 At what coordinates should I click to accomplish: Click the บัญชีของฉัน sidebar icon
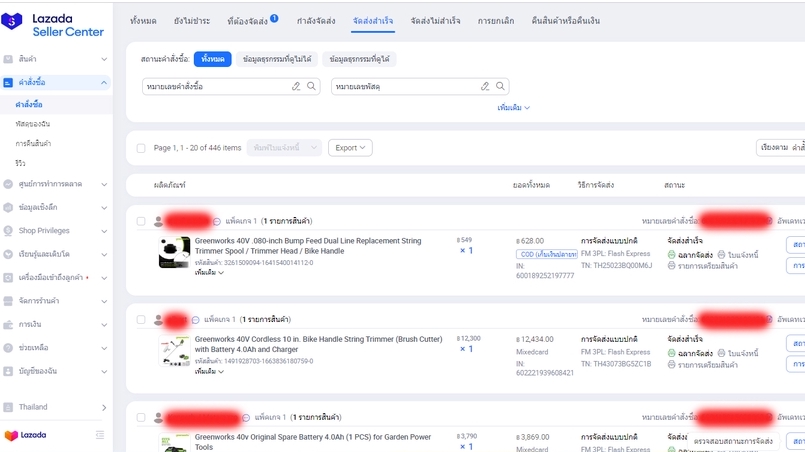8,371
